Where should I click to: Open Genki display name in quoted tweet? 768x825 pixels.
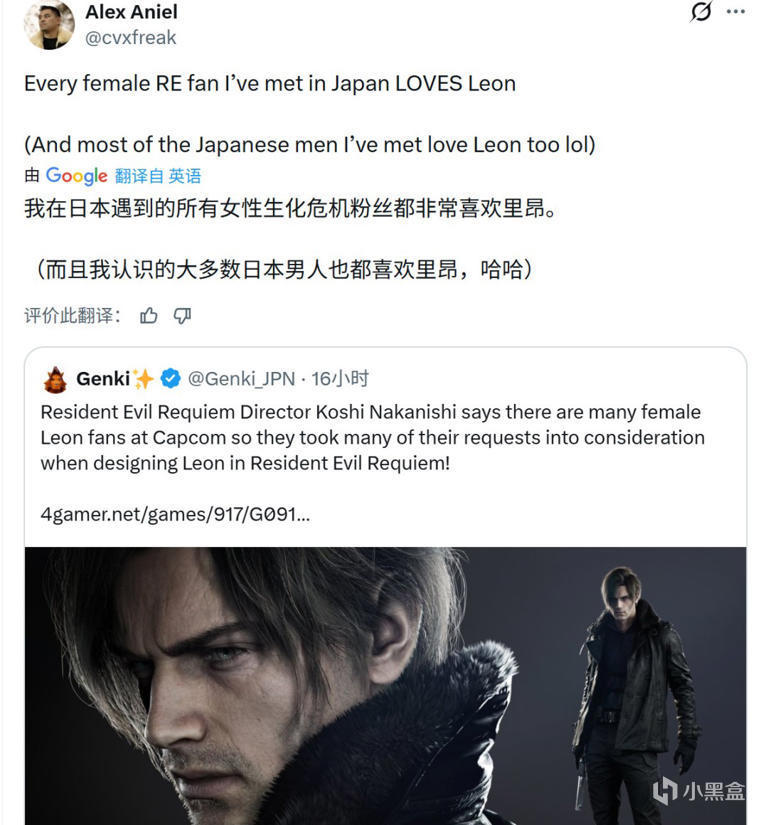[103, 379]
